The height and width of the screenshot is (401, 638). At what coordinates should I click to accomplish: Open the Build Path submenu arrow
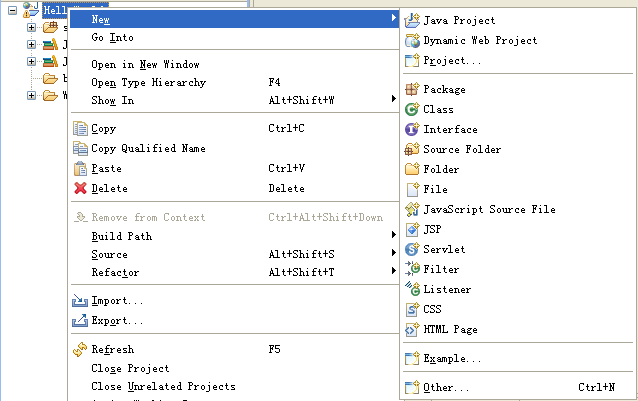(393, 235)
